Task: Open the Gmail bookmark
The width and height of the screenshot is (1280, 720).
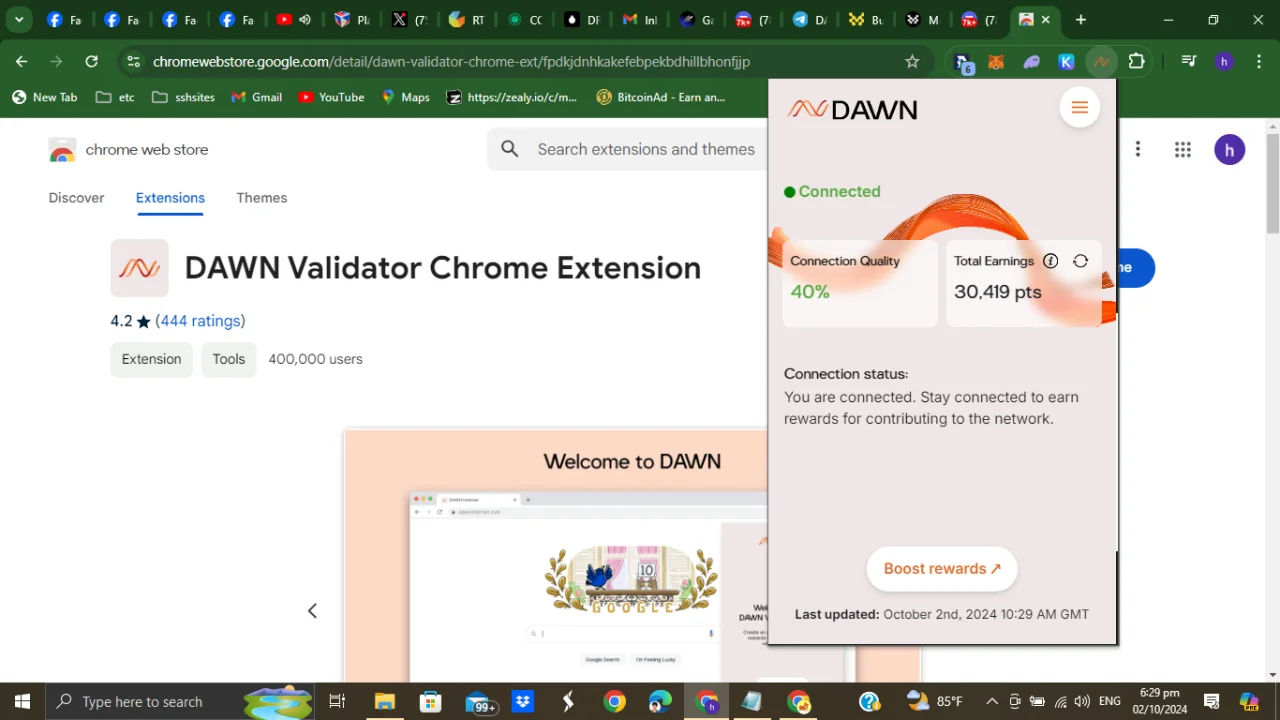Action: pos(256,97)
